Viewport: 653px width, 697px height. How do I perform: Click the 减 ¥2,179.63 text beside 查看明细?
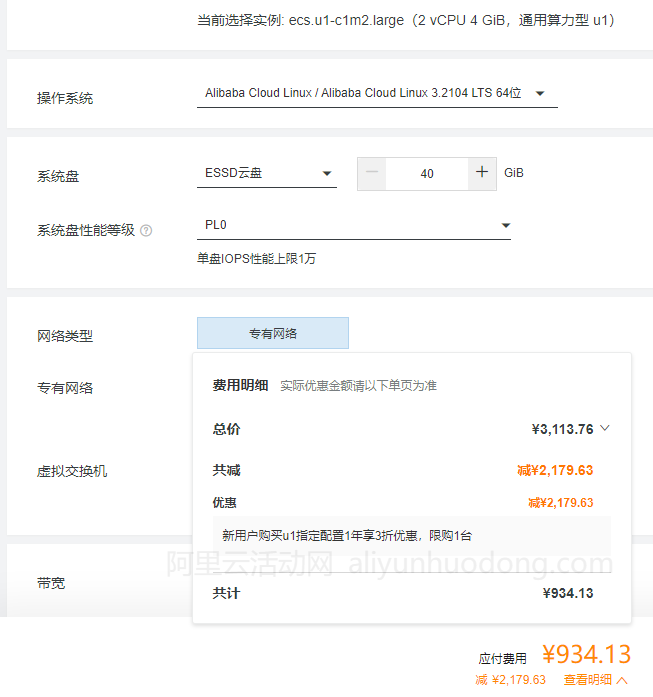[x=510, y=680]
